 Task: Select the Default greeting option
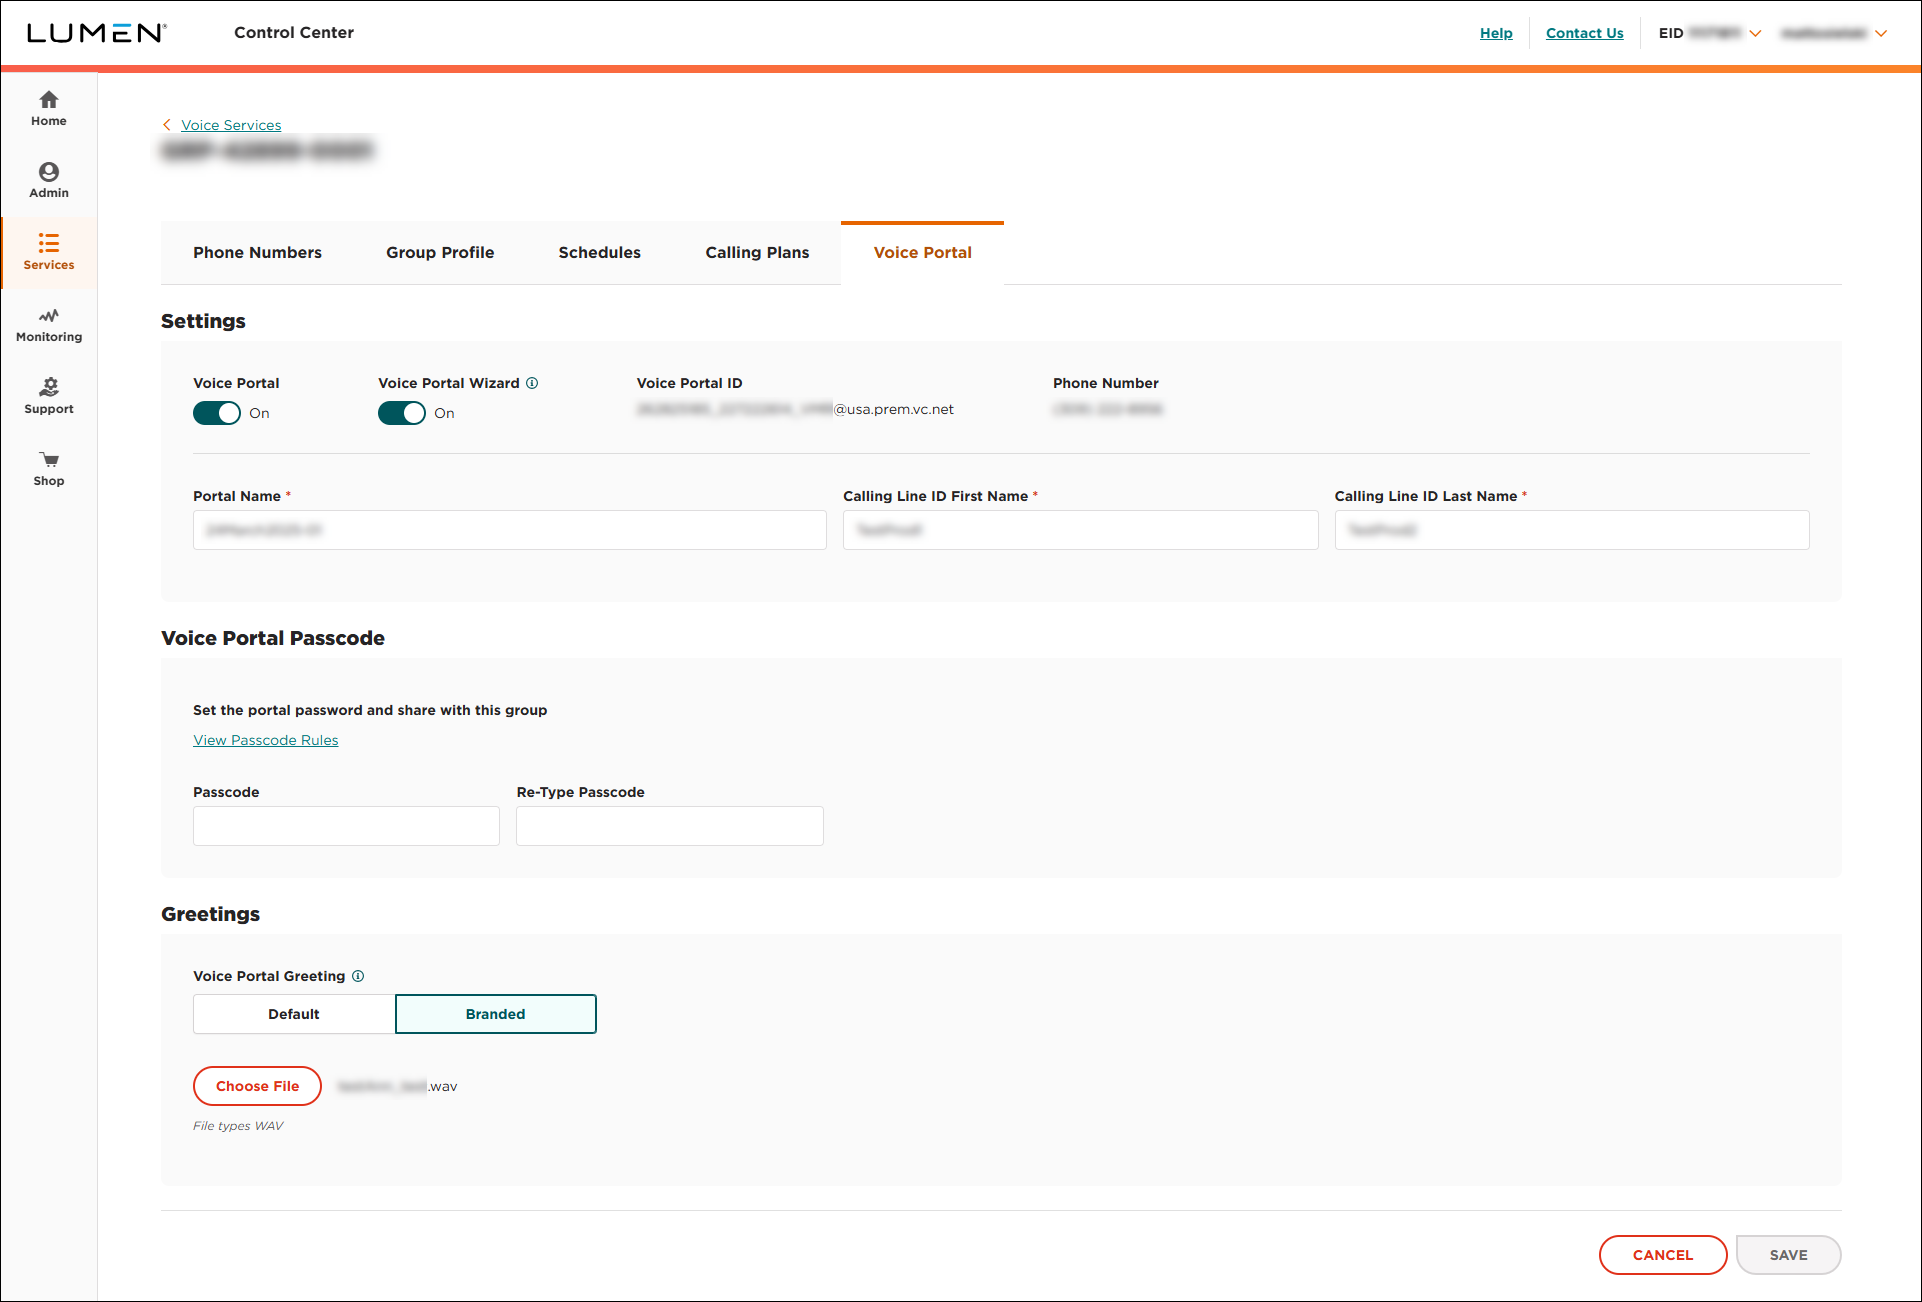293,1013
